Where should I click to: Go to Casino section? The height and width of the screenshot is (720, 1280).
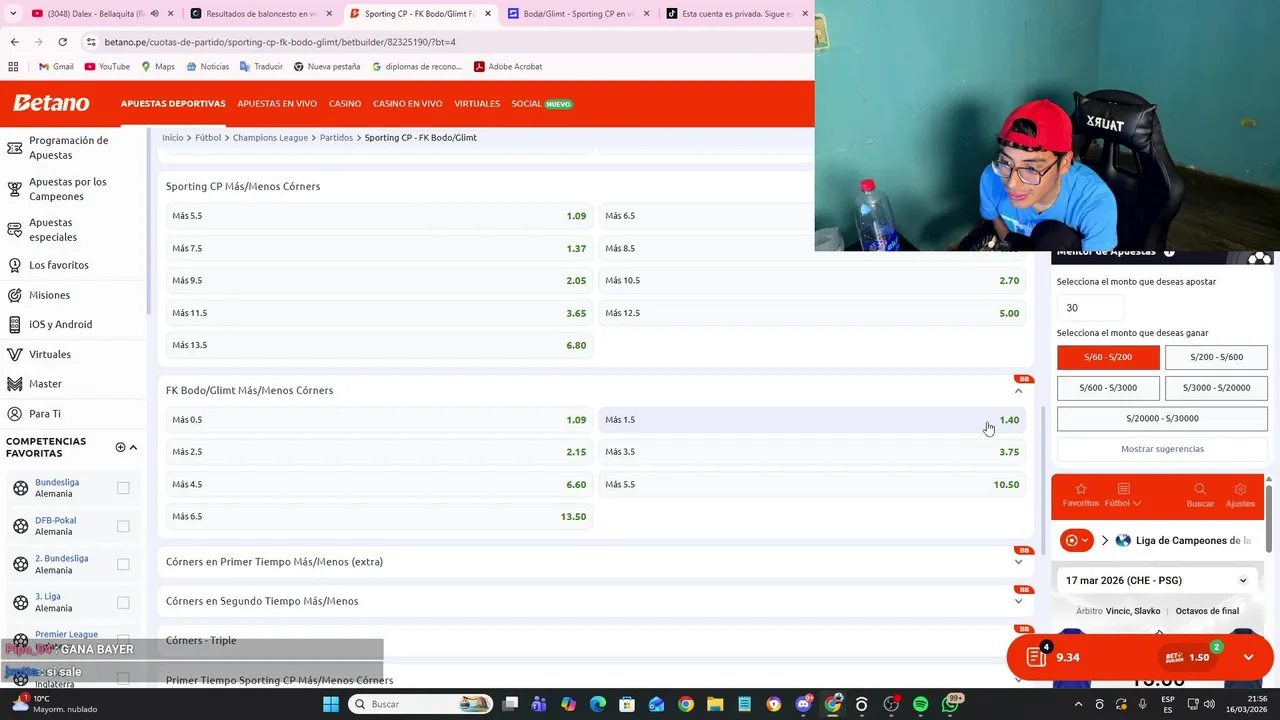tap(345, 104)
